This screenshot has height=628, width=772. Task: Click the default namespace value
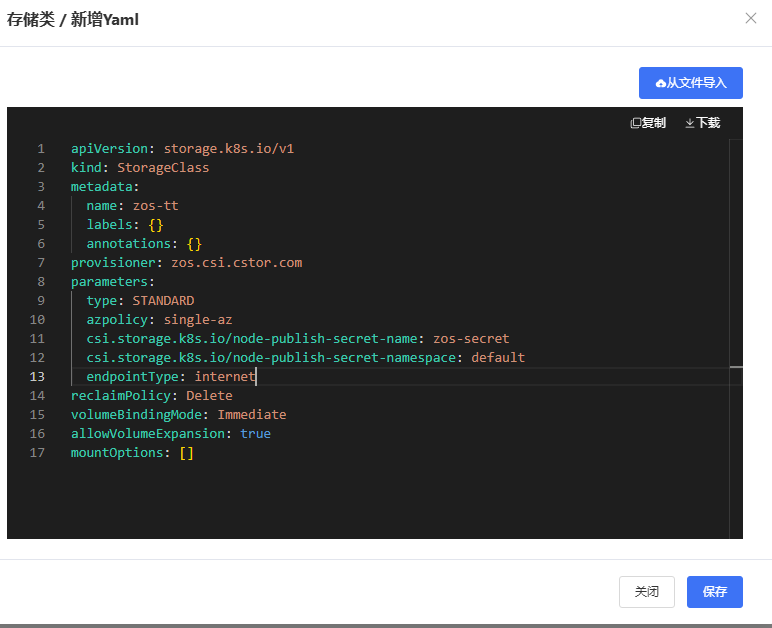(498, 358)
